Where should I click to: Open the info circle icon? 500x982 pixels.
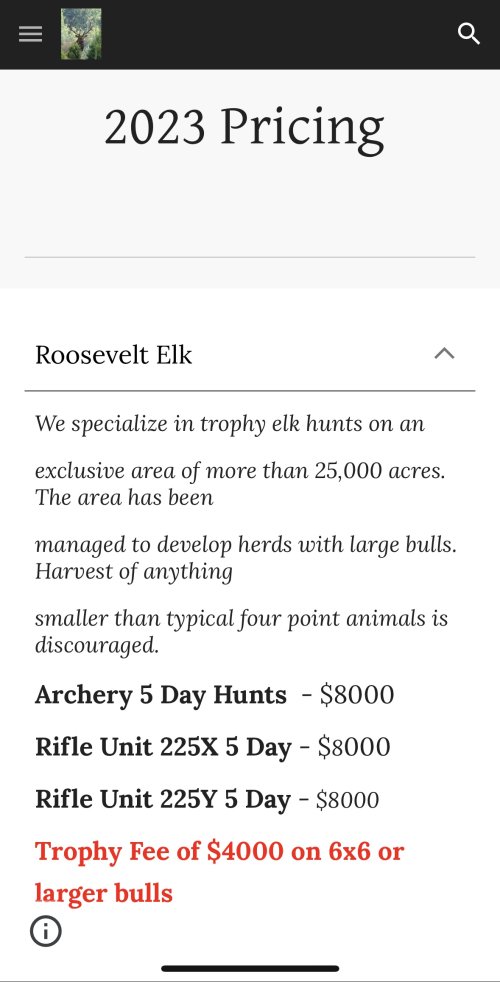46,931
